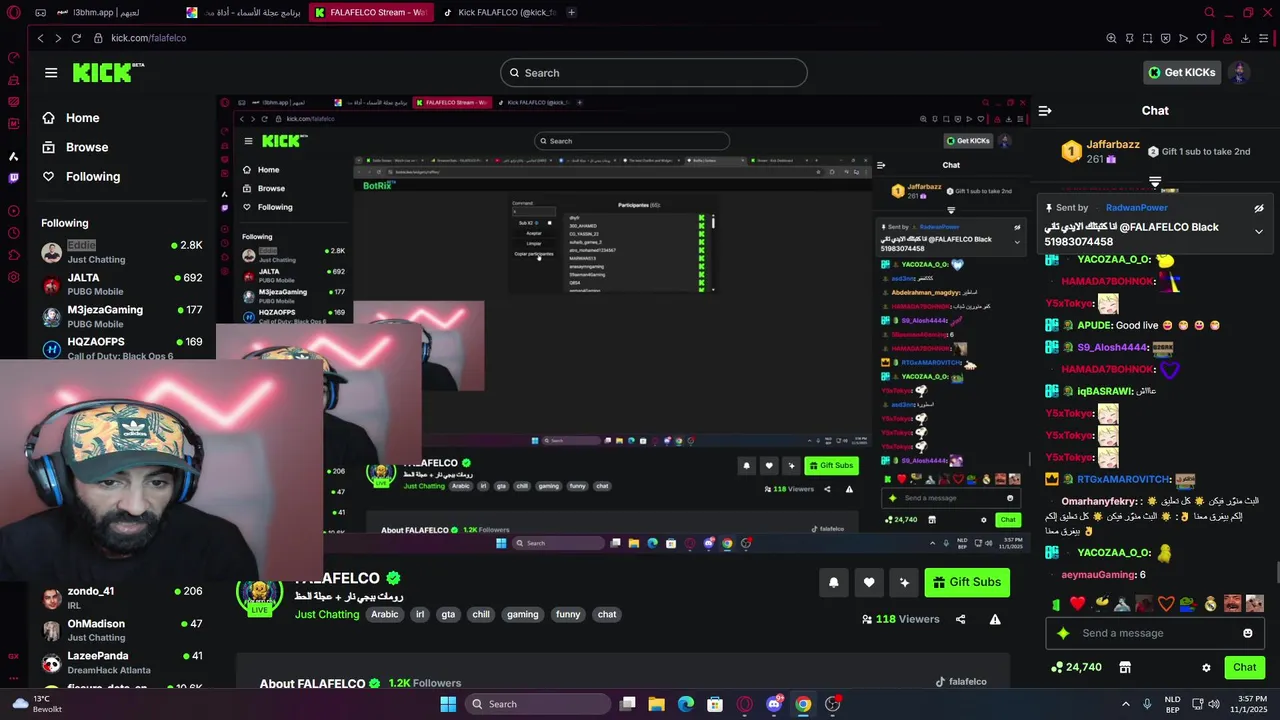Switch to the FALAFELCO Stream browser tab
1280x720 pixels.
(x=372, y=12)
